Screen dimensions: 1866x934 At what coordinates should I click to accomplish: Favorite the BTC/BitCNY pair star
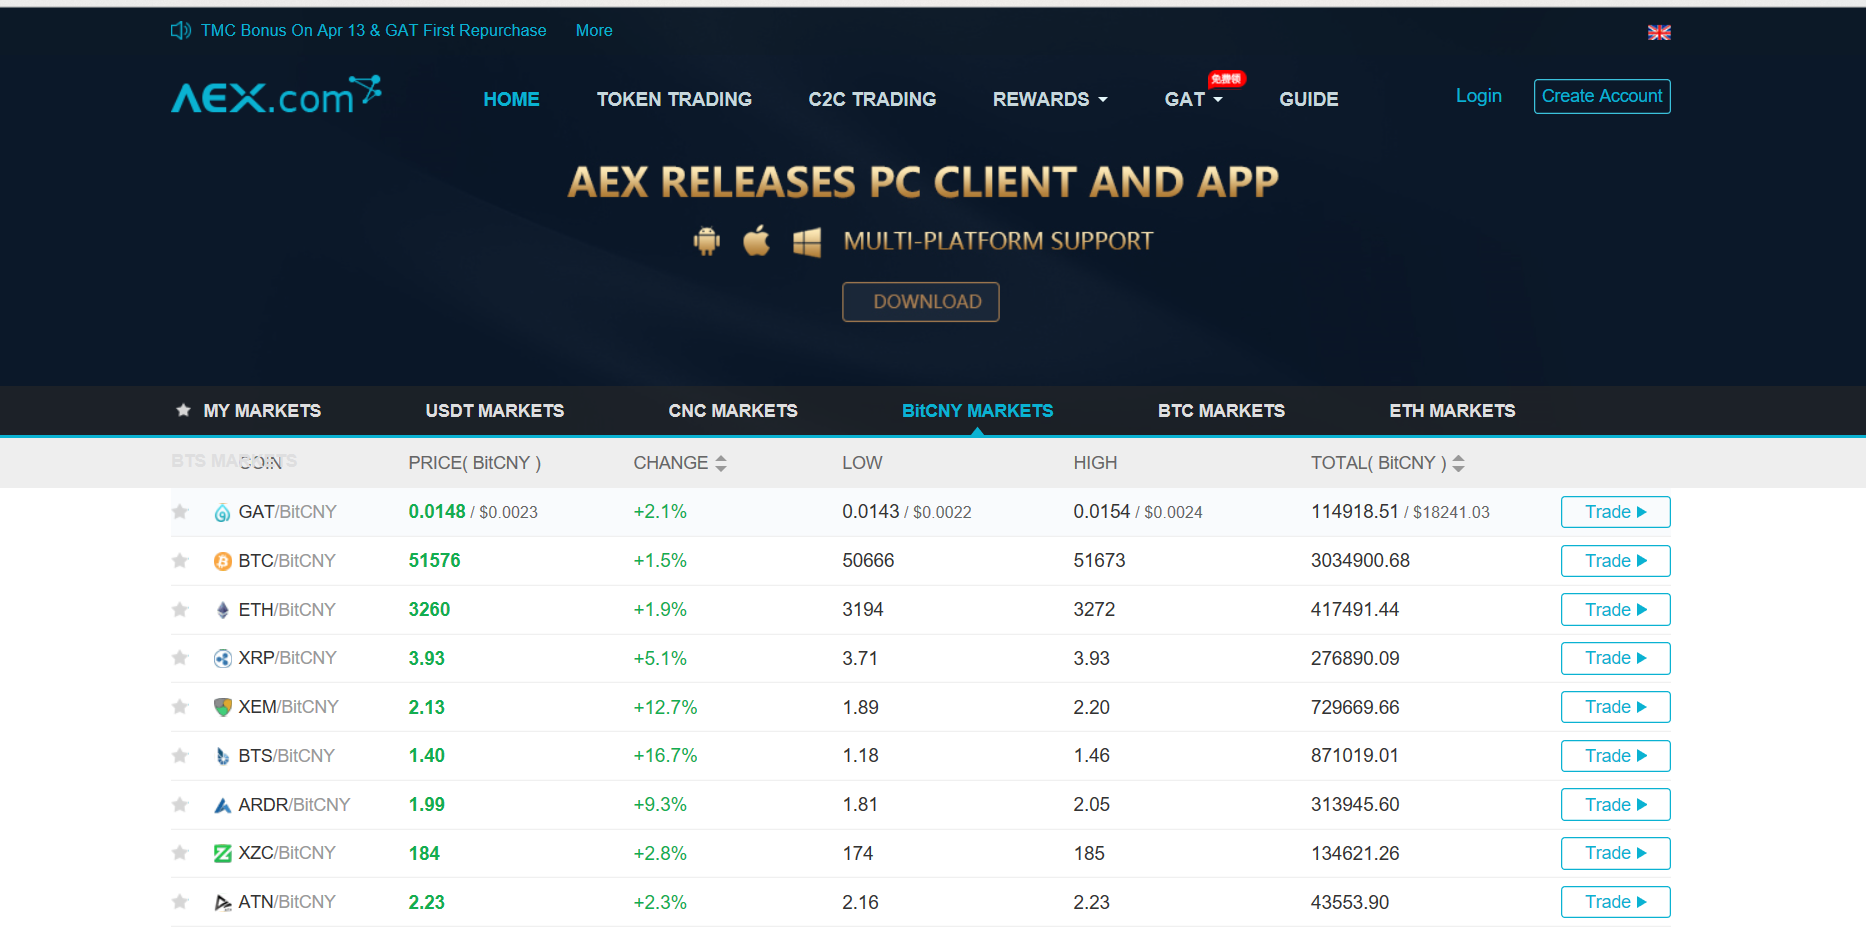[x=180, y=561]
